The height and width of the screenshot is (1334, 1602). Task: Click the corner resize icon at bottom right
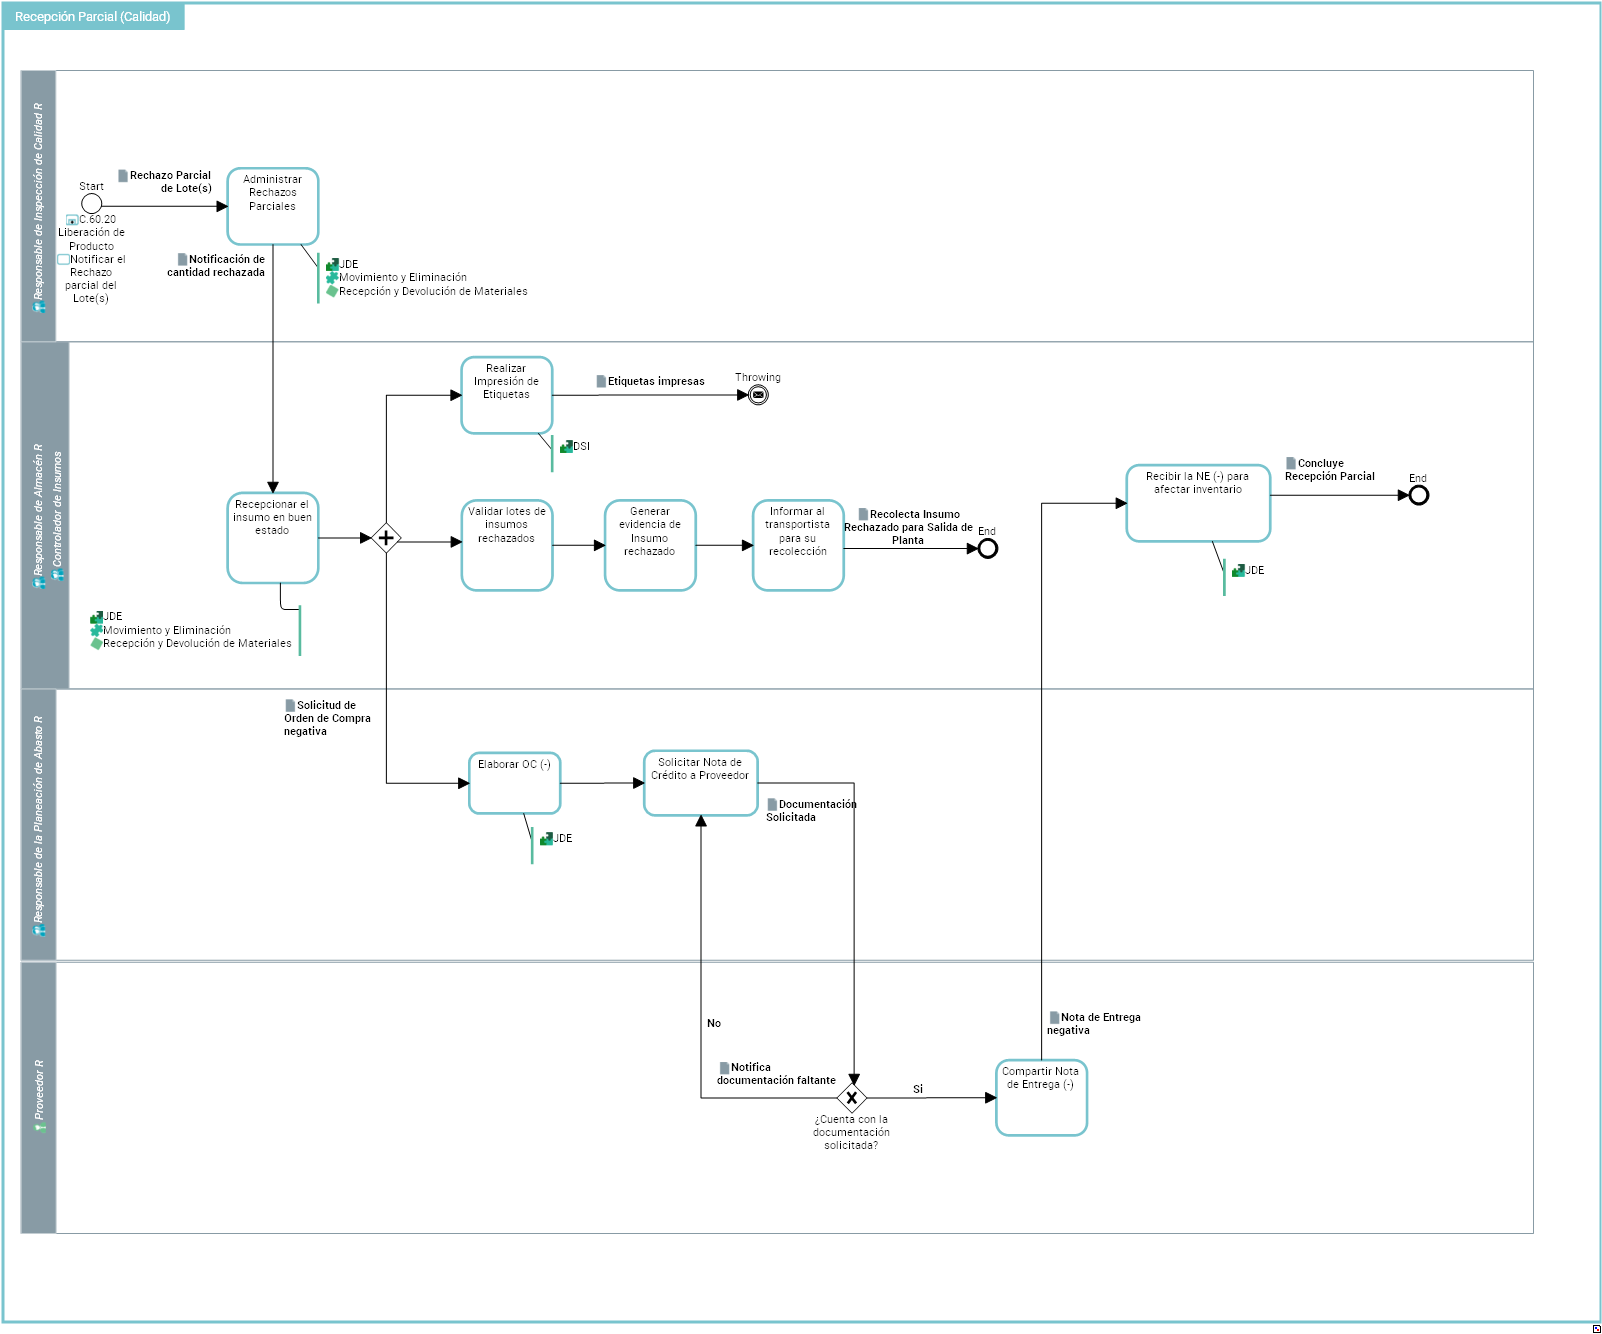pos(1596,1328)
